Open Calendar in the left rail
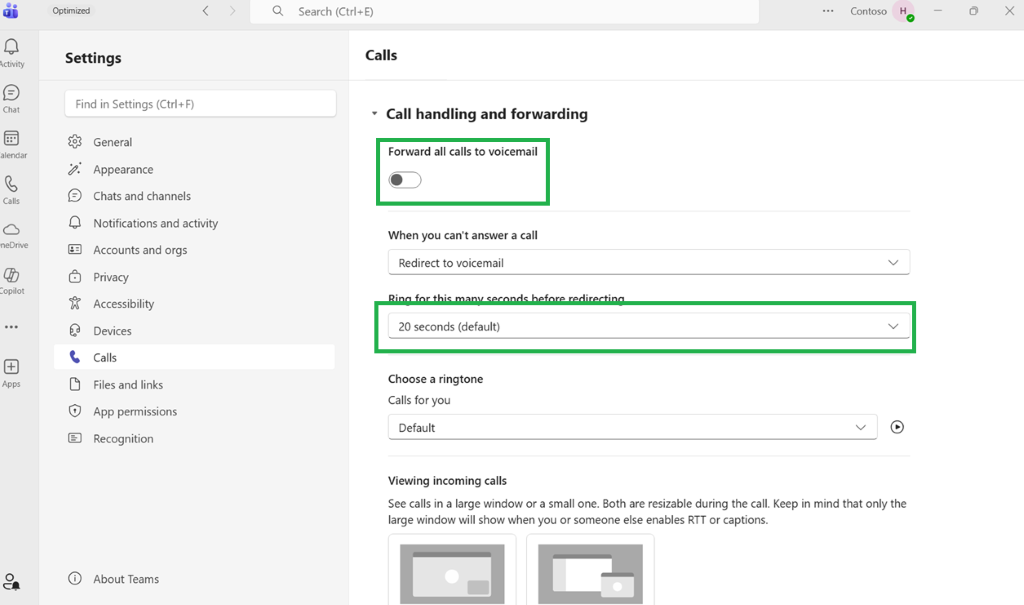The image size is (1024, 605). pos(12,144)
